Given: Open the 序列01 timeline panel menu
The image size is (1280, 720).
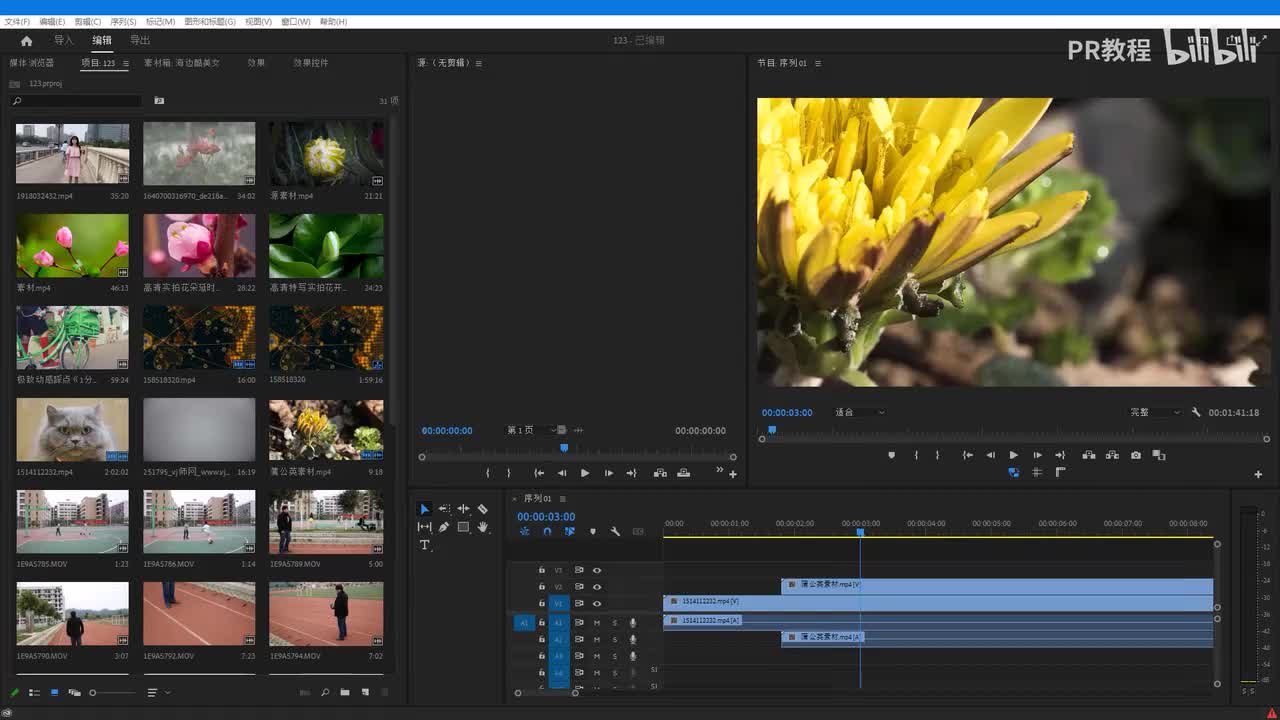Looking at the screenshot, I should [x=562, y=499].
